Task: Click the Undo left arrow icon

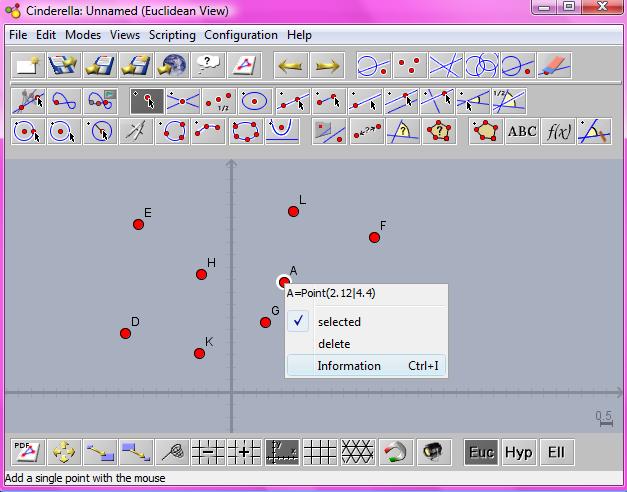Action: [x=290, y=66]
